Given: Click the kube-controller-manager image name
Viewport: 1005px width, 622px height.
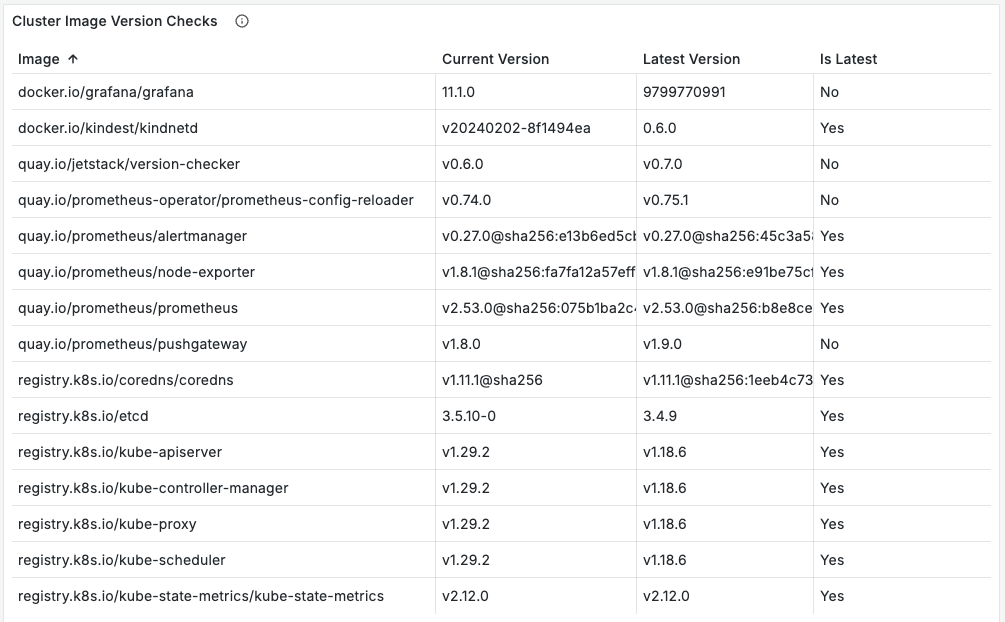Looking at the screenshot, I should pyautogui.click(x=151, y=488).
